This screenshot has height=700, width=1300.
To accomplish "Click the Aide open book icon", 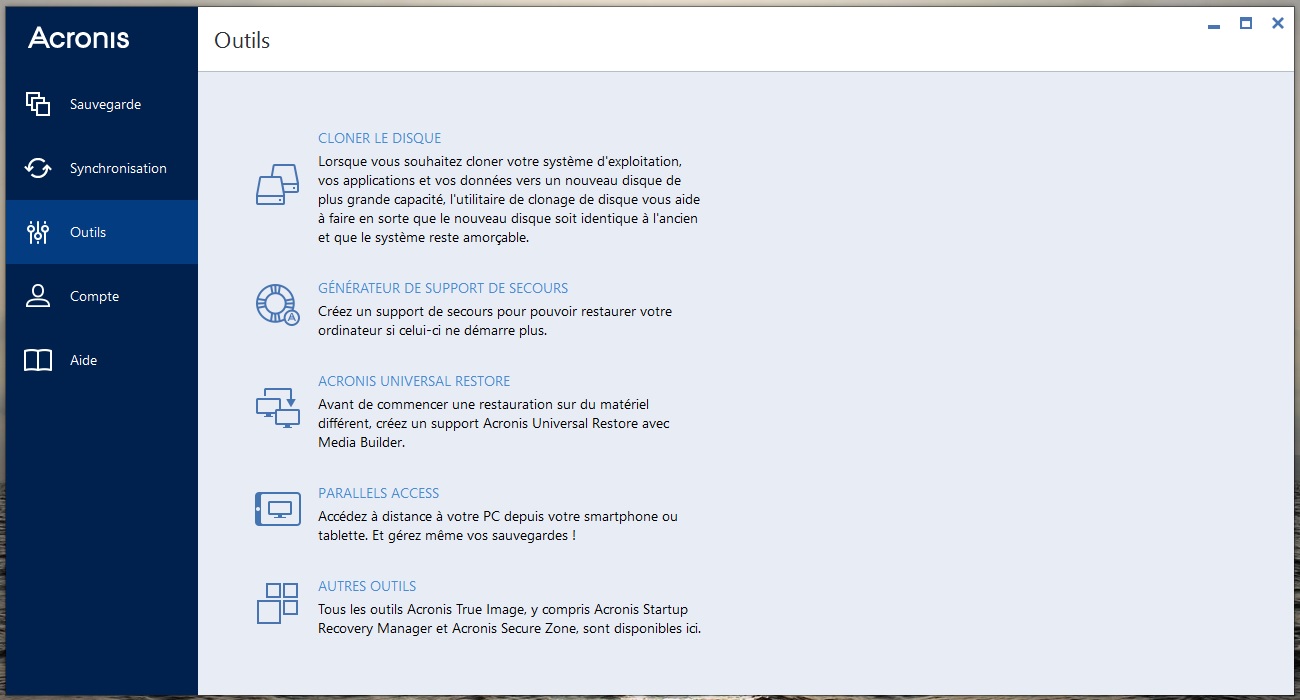I will coord(38,360).
